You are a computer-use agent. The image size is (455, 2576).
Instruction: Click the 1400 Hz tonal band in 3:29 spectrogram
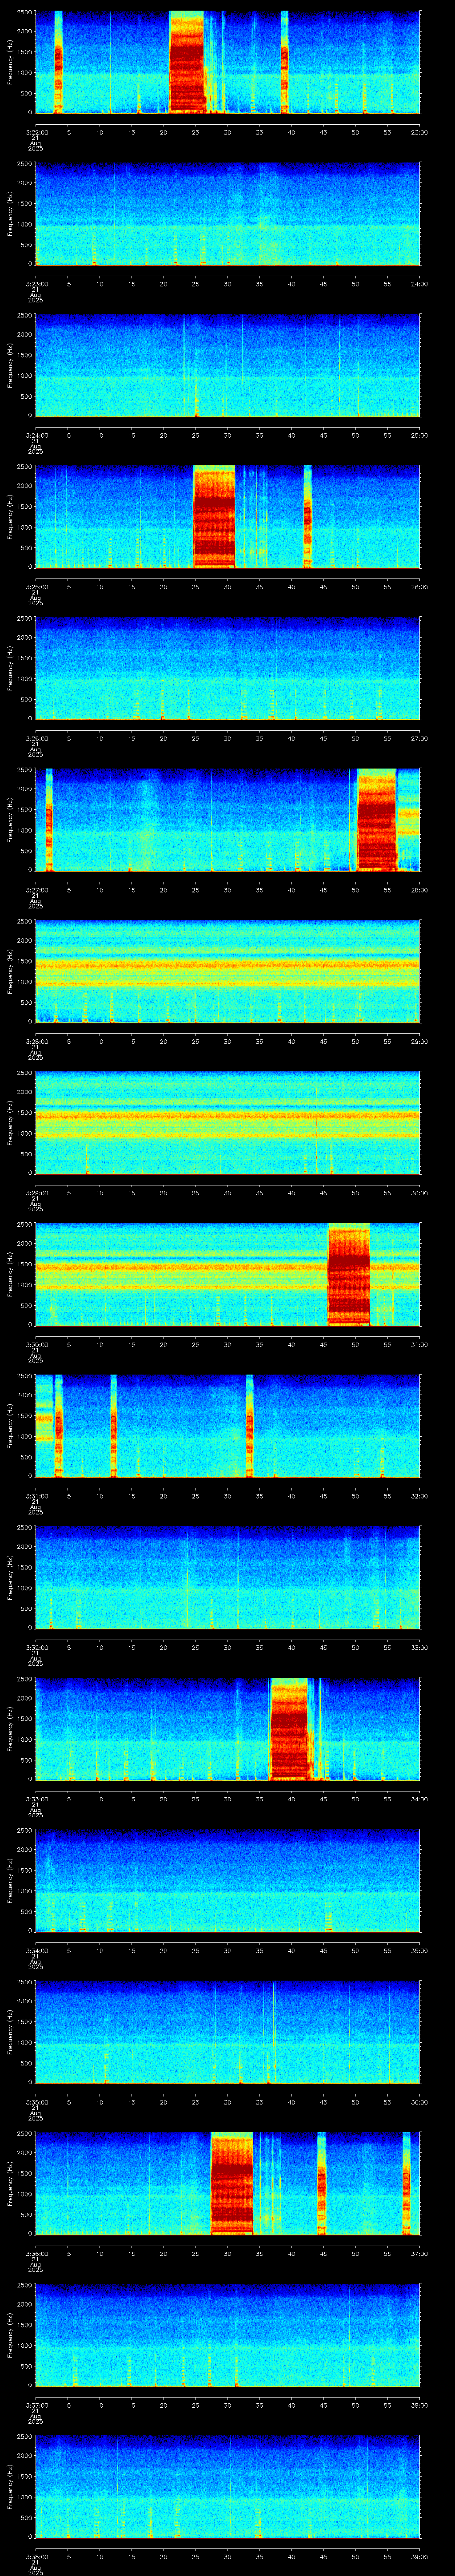[227, 1116]
